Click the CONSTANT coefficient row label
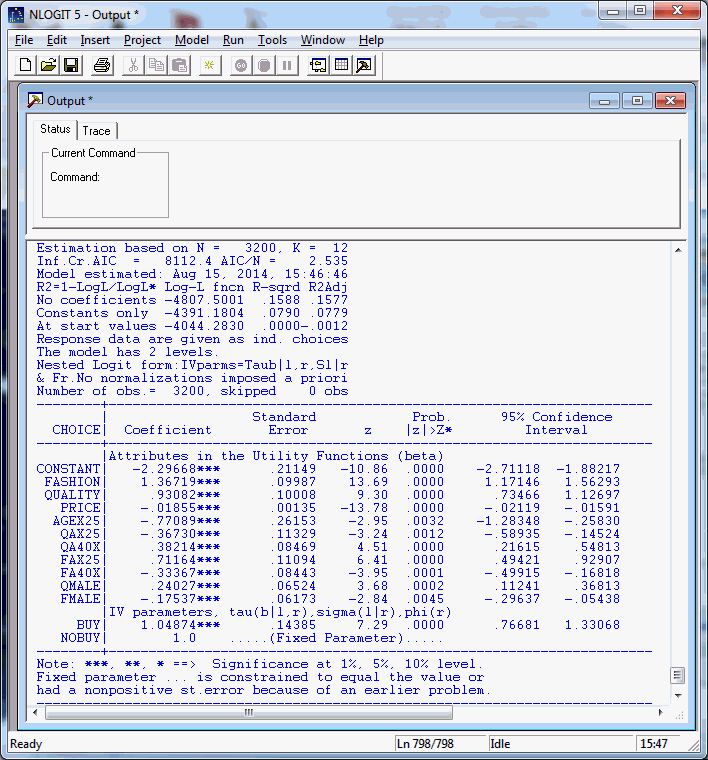Viewport: 708px width, 760px height. (68, 469)
